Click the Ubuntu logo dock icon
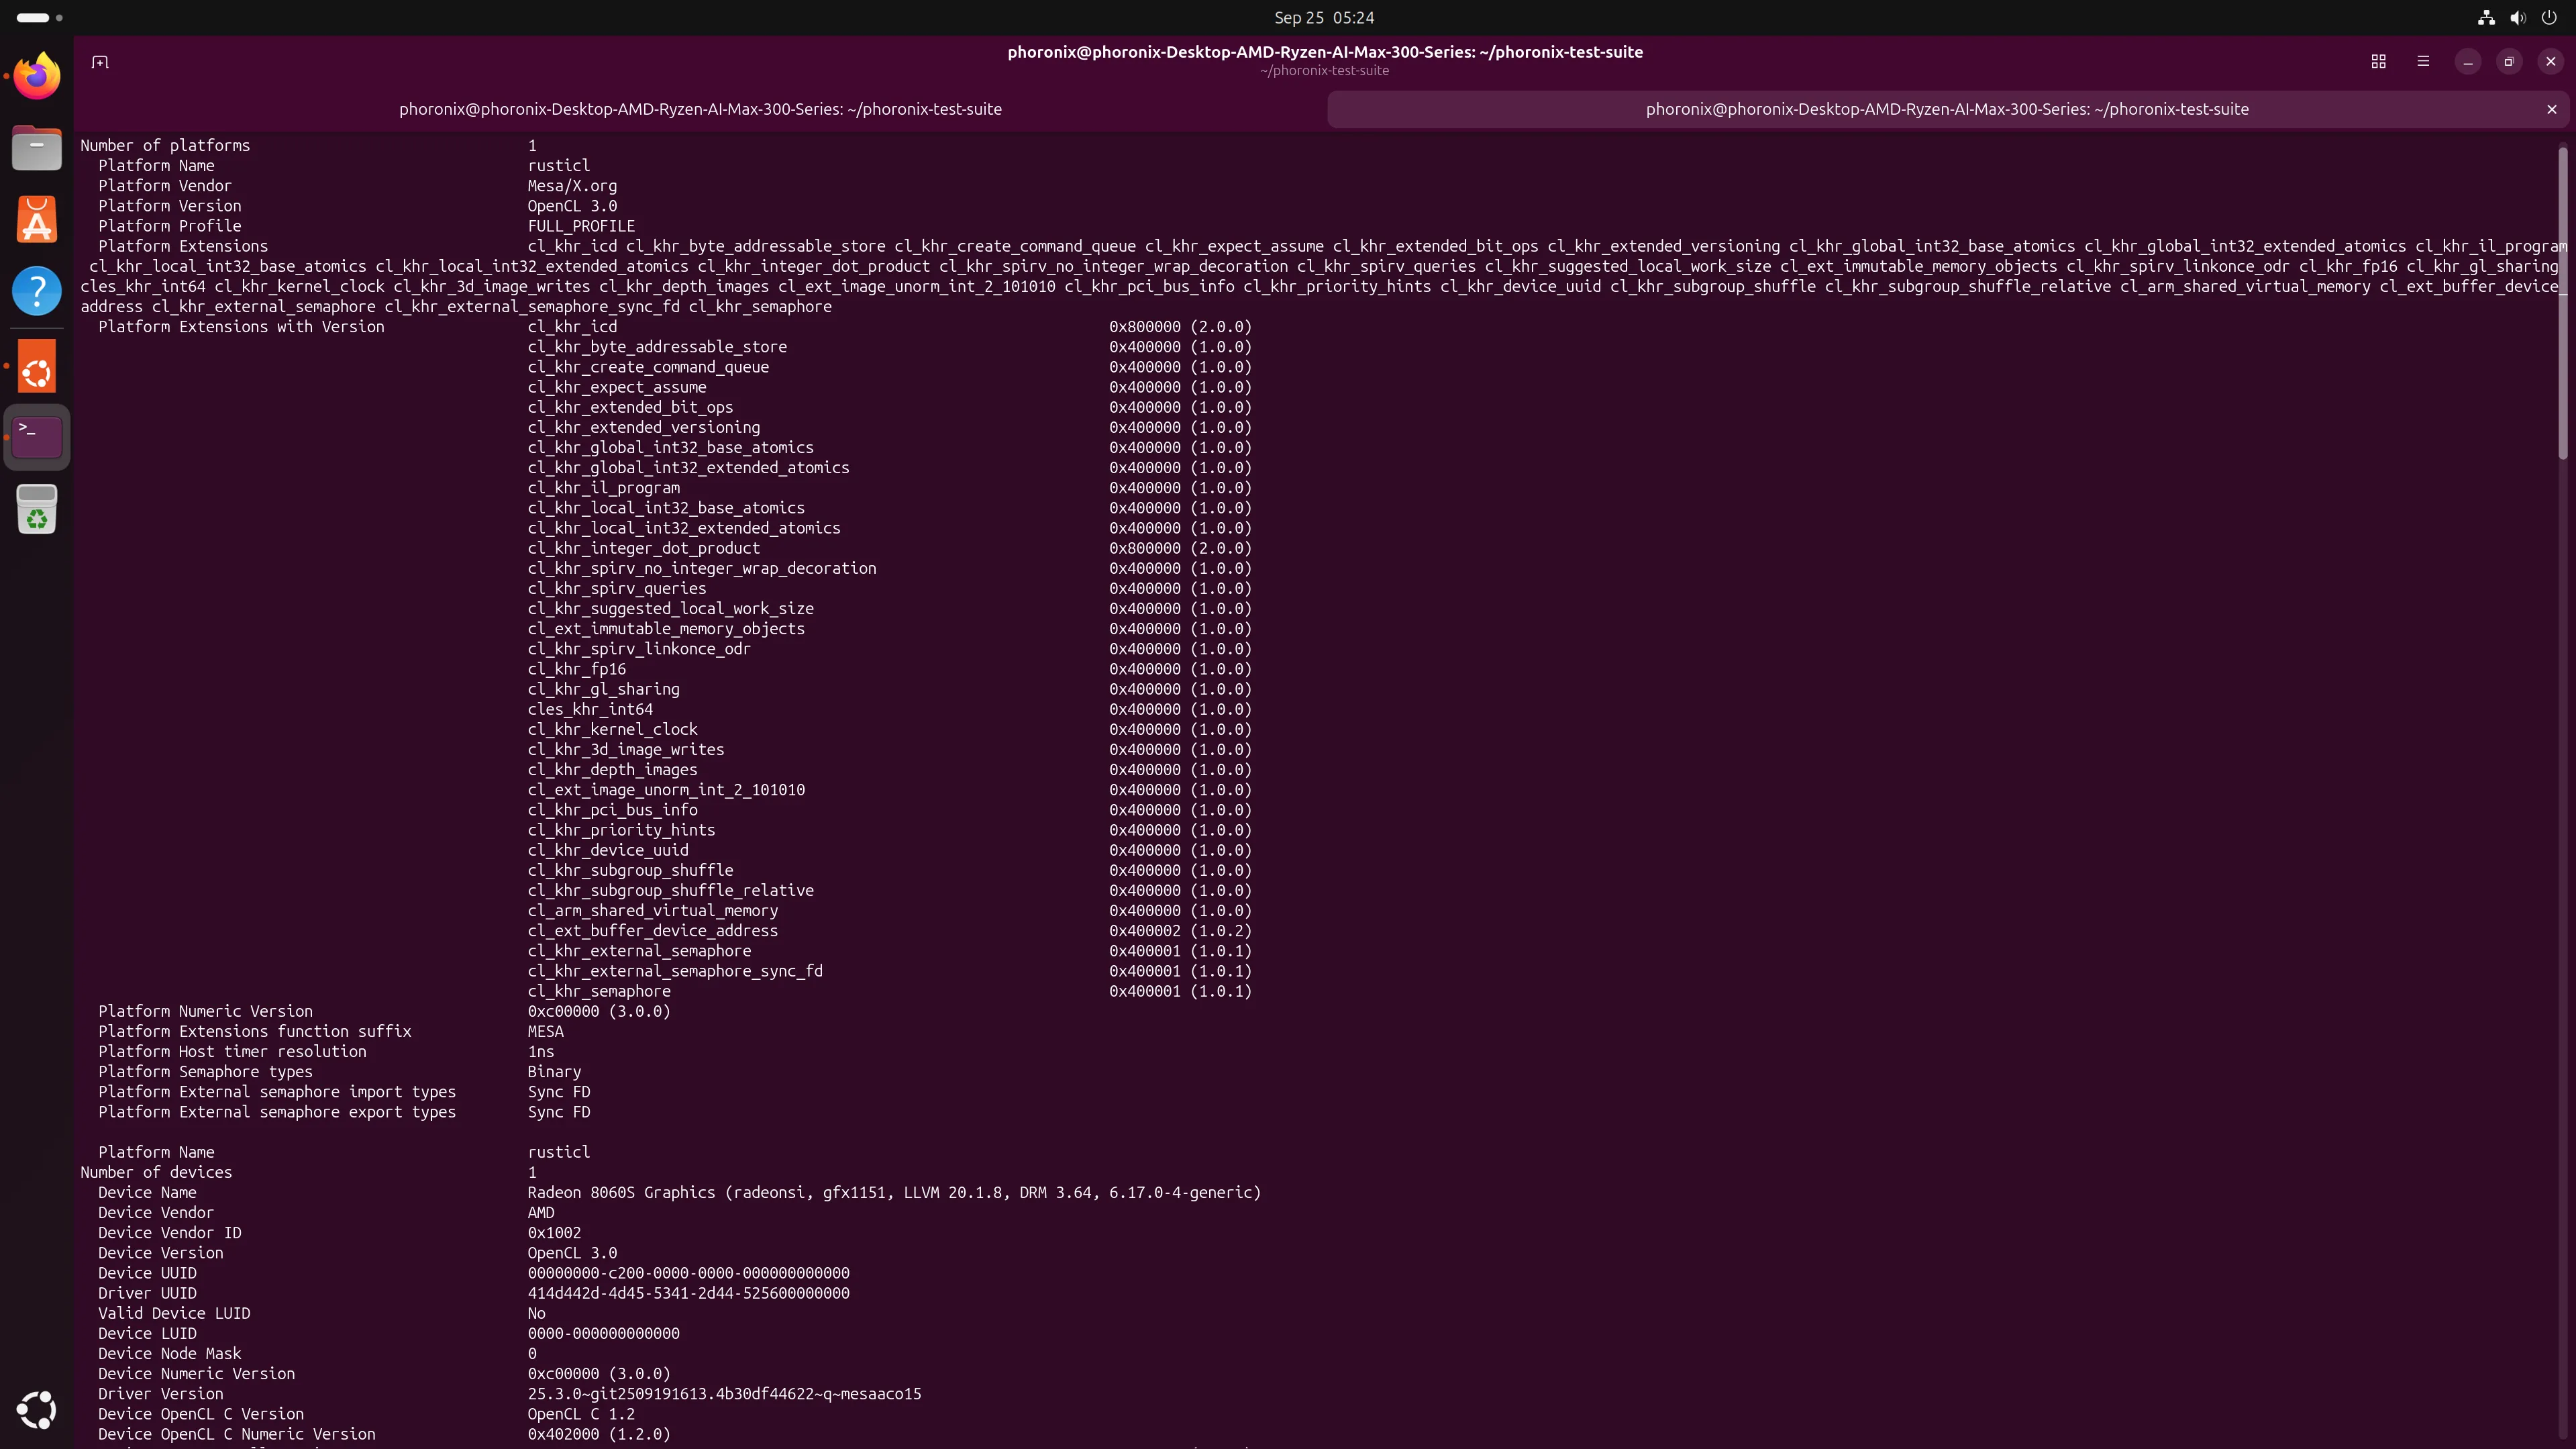The height and width of the screenshot is (1449, 2576). tap(37, 366)
